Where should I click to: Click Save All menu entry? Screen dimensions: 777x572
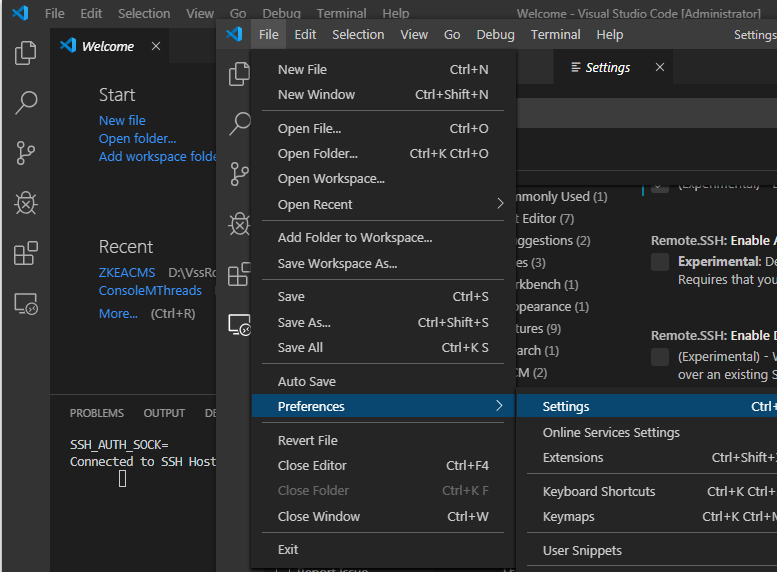click(383, 347)
